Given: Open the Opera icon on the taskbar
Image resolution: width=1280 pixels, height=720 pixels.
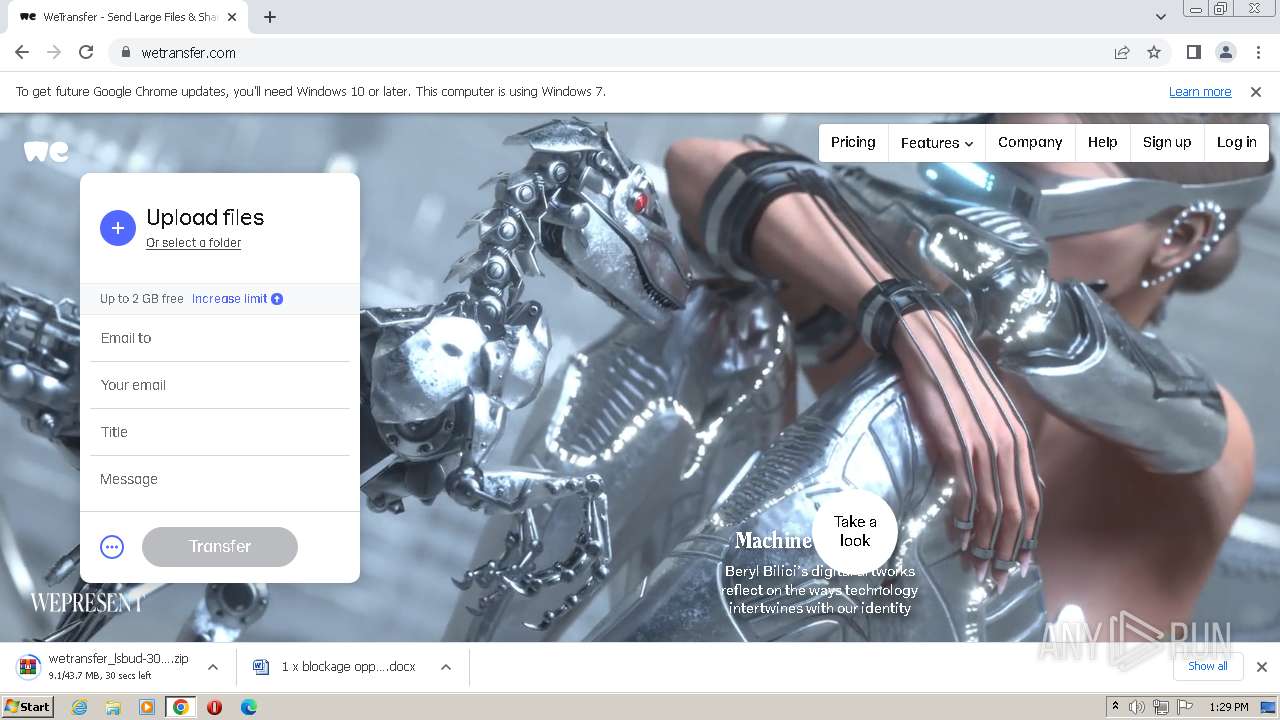Looking at the screenshot, I should click(214, 707).
